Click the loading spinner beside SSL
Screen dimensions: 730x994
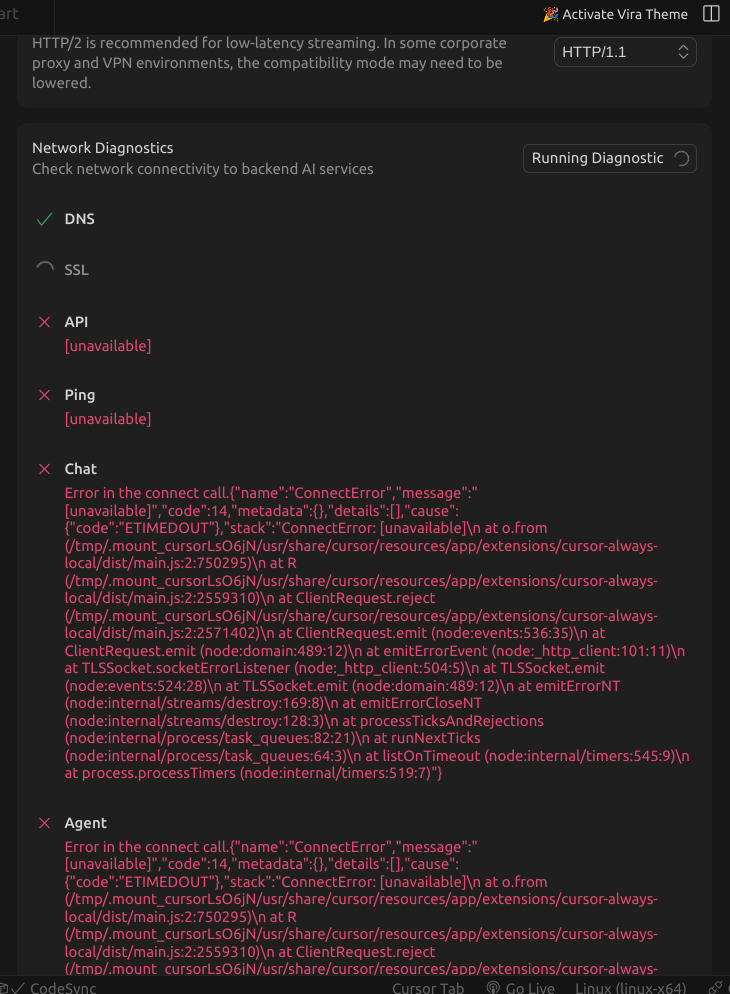(44, 269)
